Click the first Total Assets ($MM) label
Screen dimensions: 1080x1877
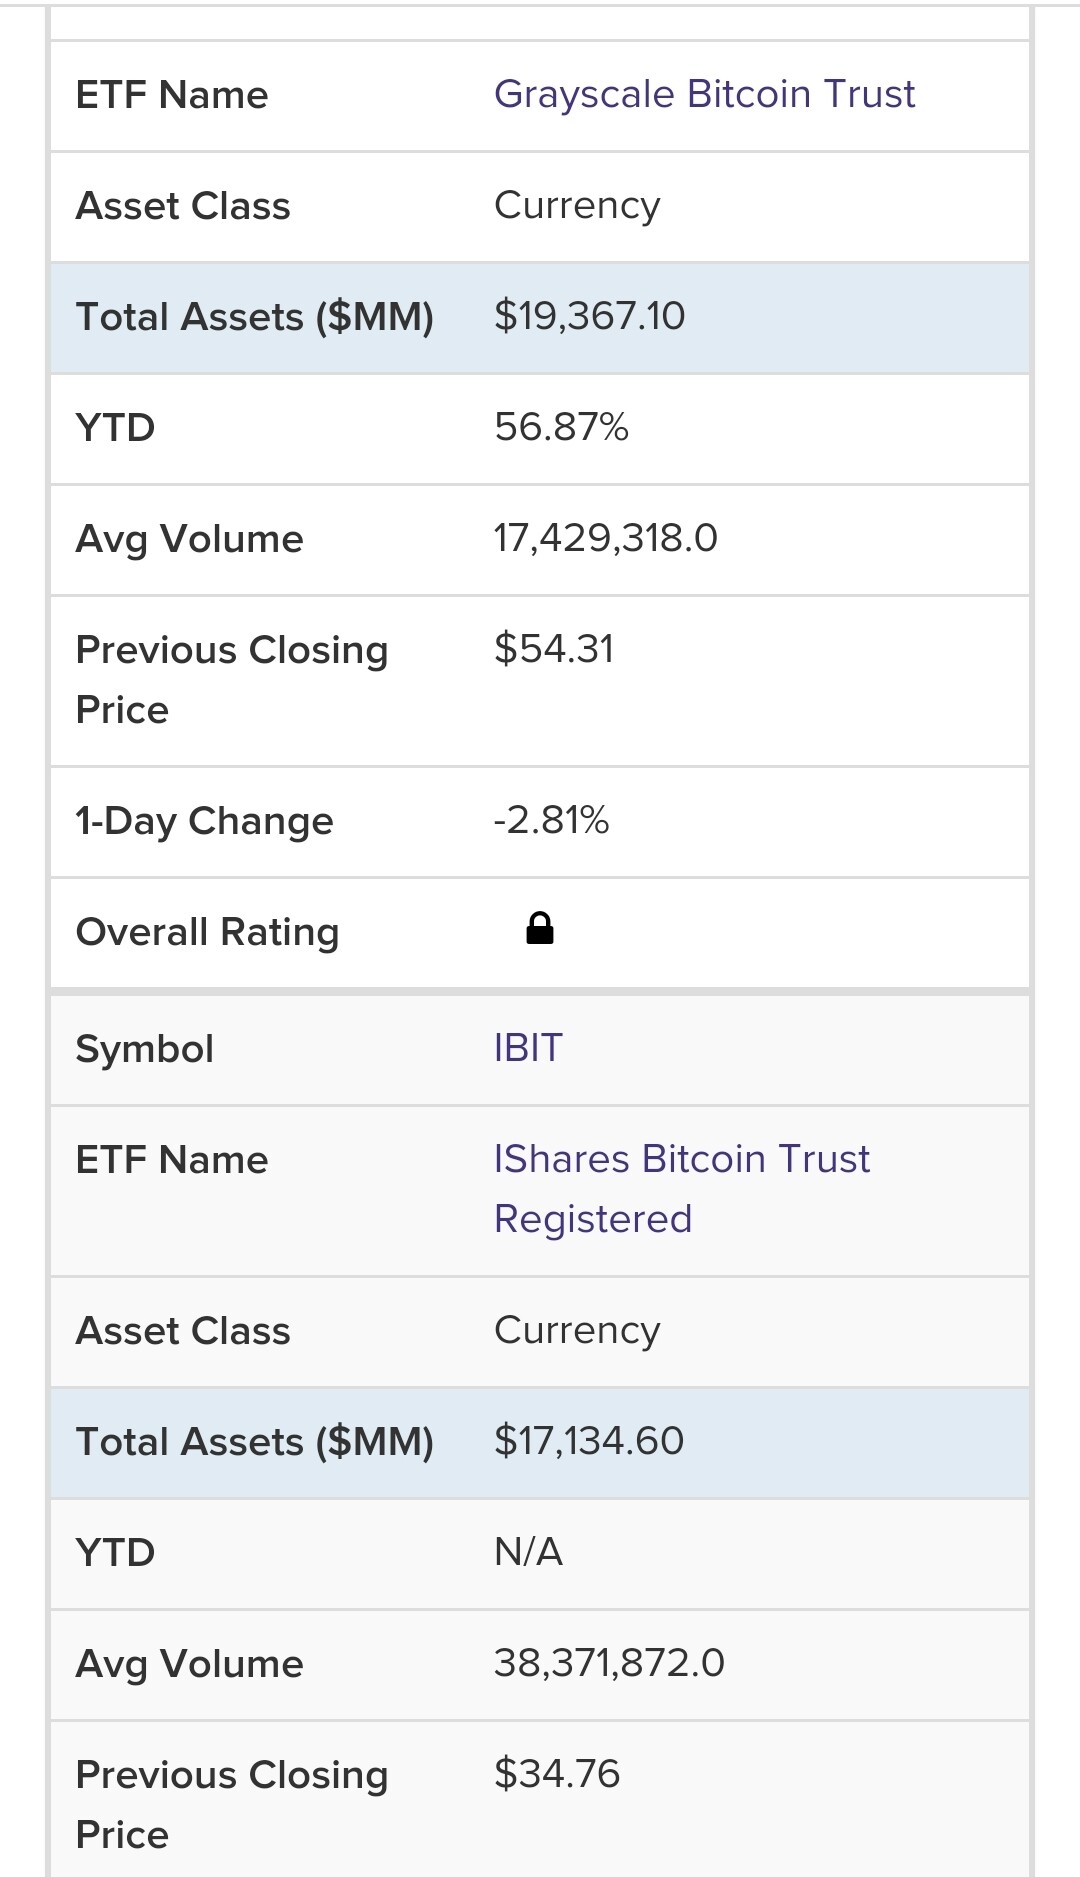tap(254, 317)
